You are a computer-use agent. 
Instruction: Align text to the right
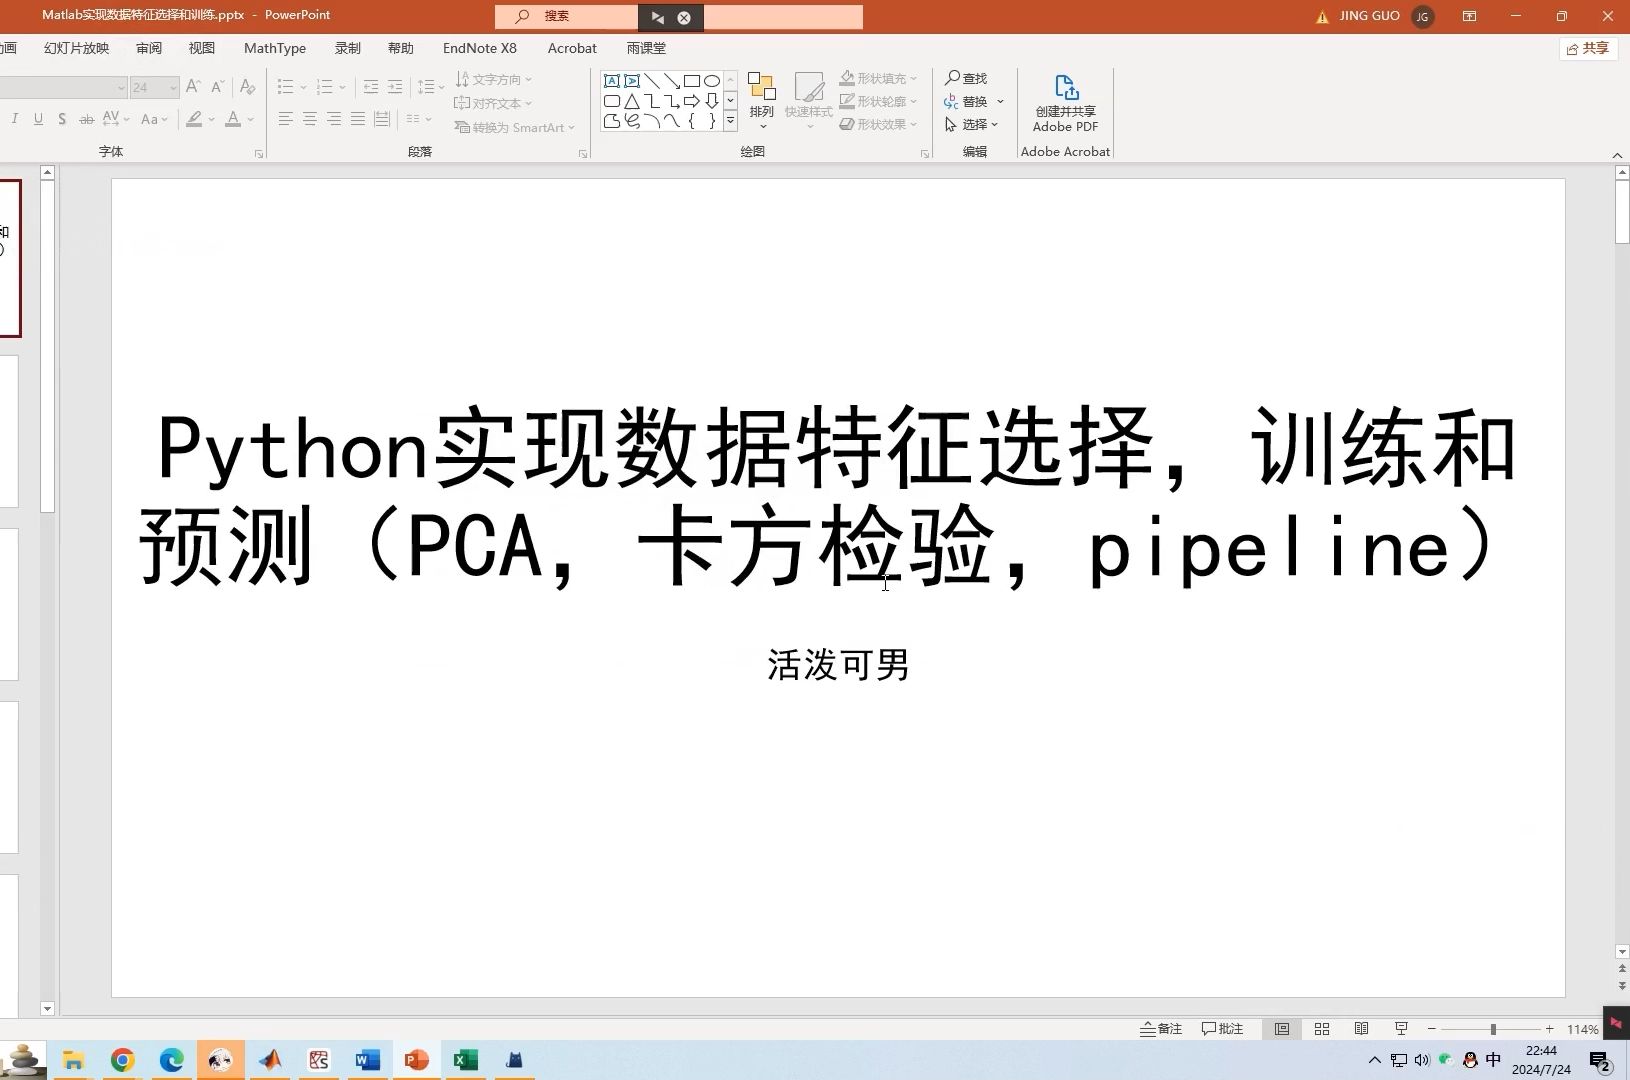click(334, 119)
